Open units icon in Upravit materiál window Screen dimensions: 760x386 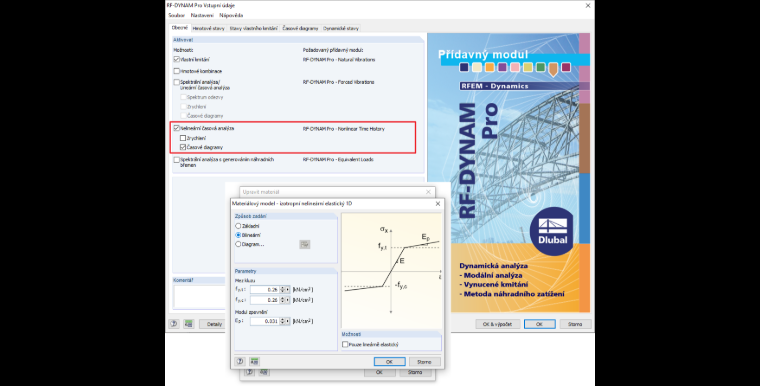(263, 372)
